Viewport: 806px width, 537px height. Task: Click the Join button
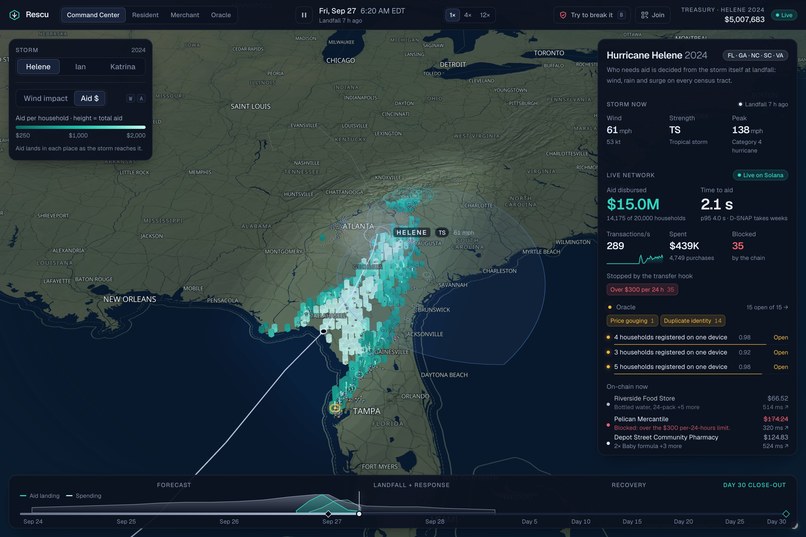(x=652, y=15)
